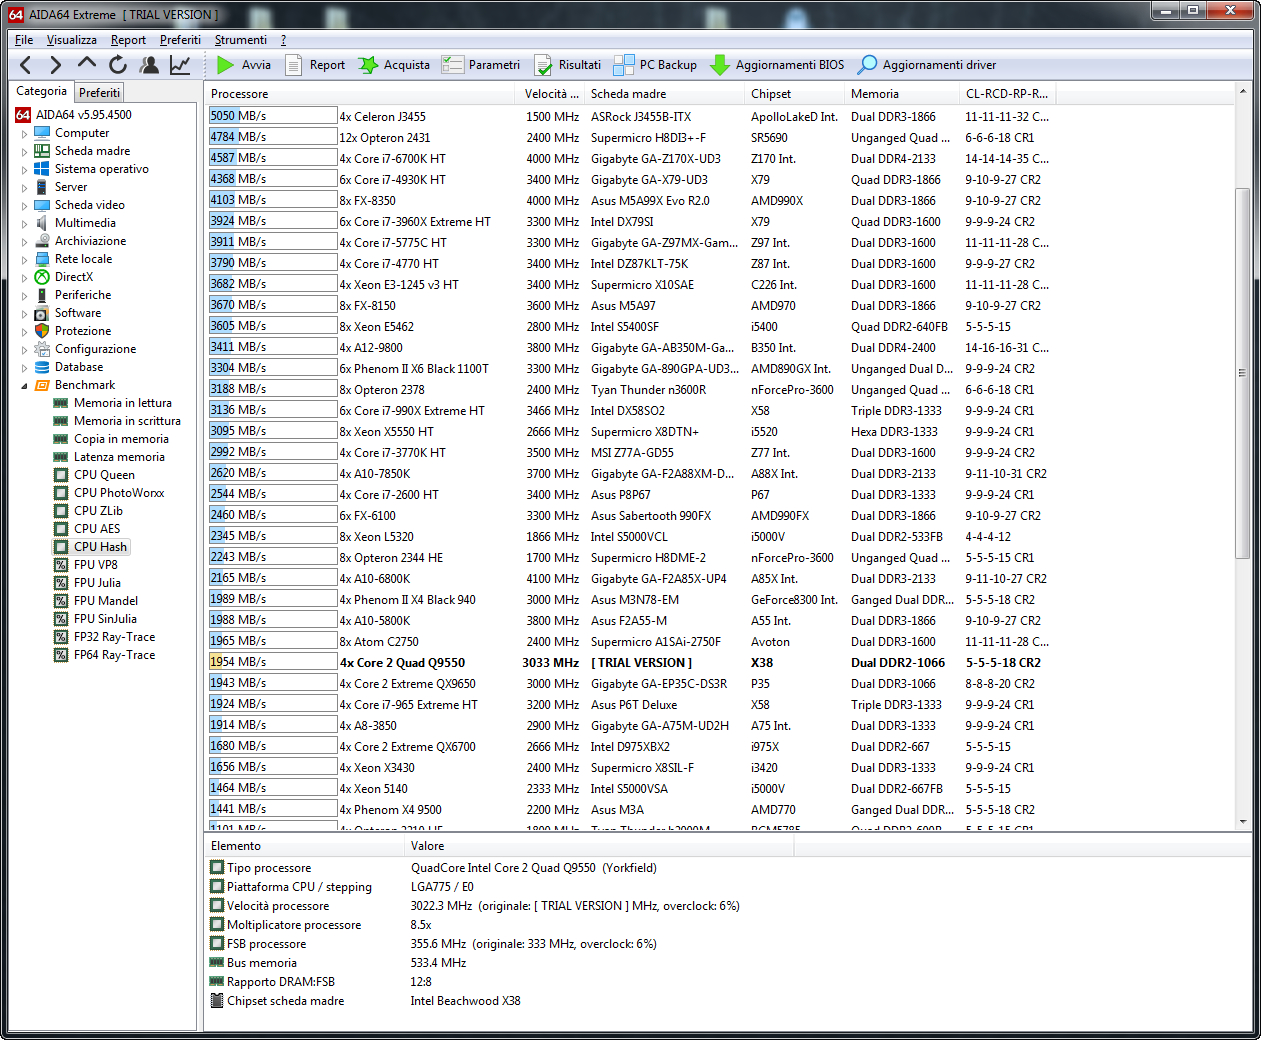The height and width of the screenshot is (1040, 1261).
Task: Click the refresh icon in the toolbar
Action: point(118,65)
